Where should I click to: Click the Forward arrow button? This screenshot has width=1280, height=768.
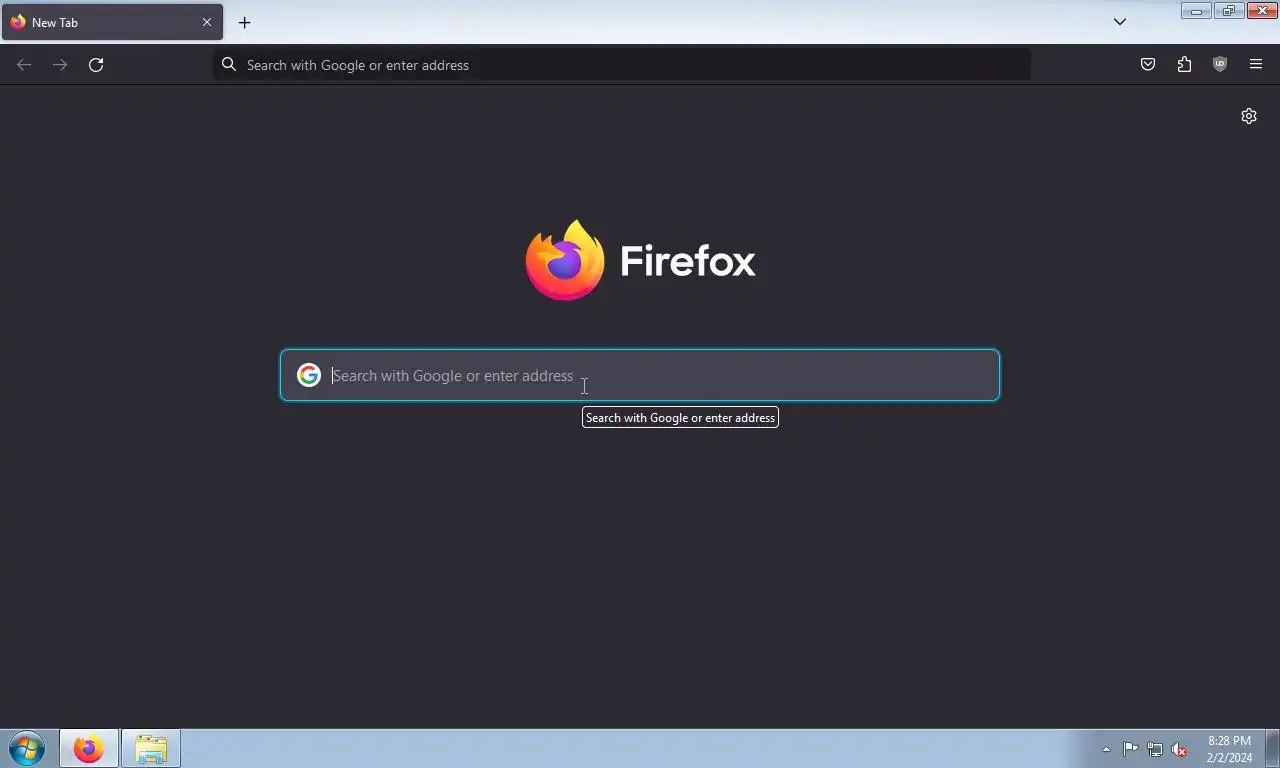(x=60, y=65)
